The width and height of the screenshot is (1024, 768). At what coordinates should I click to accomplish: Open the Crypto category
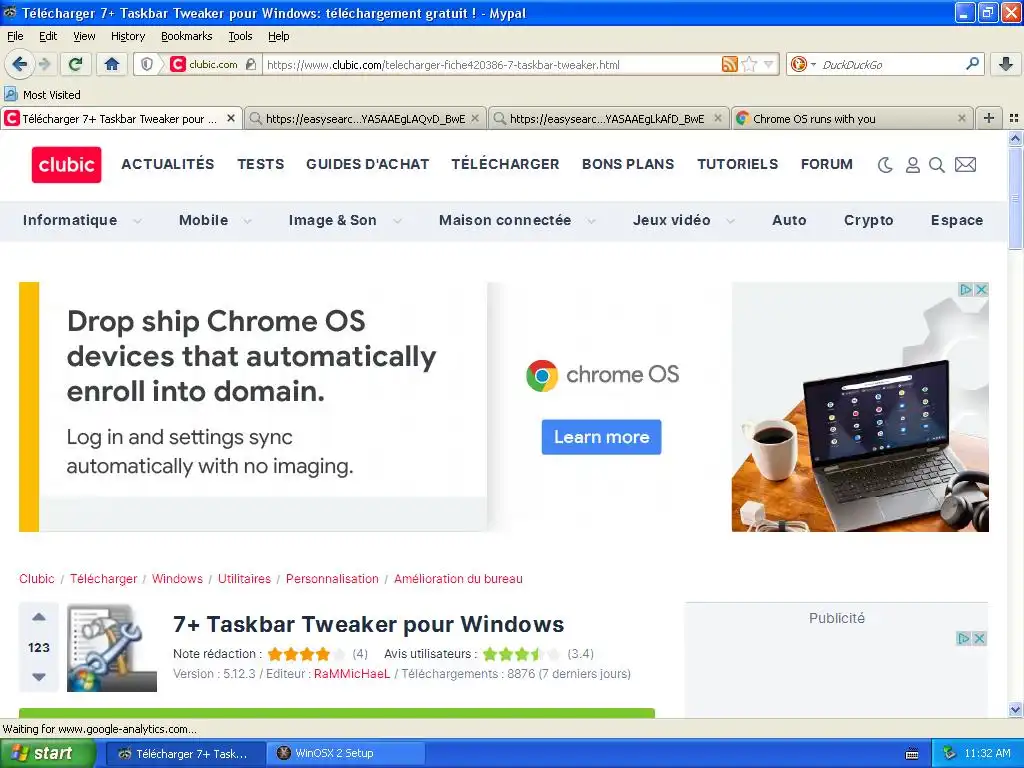868,220
